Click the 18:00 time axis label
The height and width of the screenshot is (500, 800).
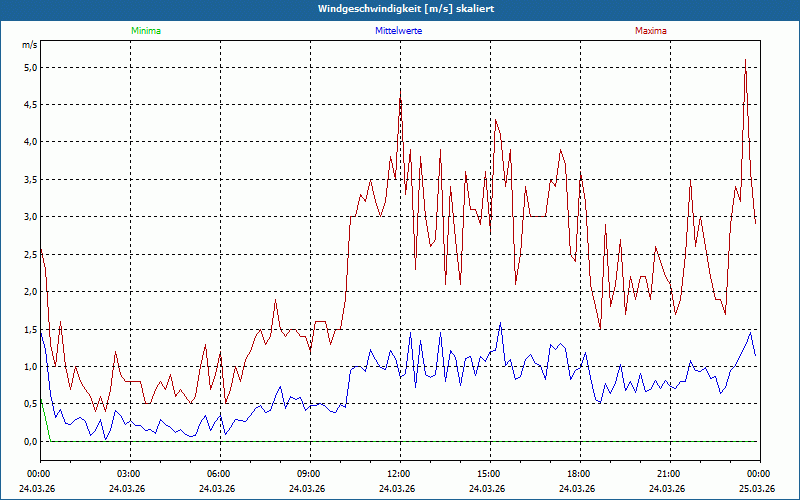[579, 474]
